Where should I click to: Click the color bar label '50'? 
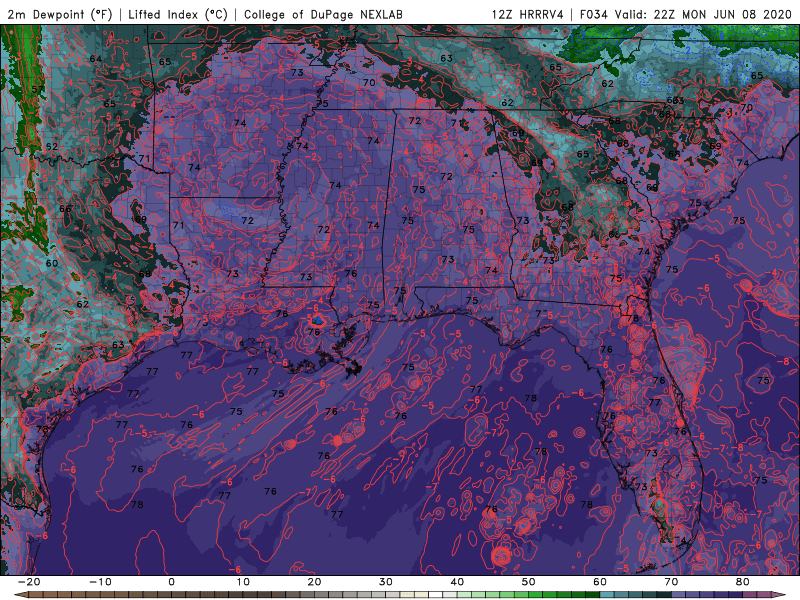click(529, 582)
